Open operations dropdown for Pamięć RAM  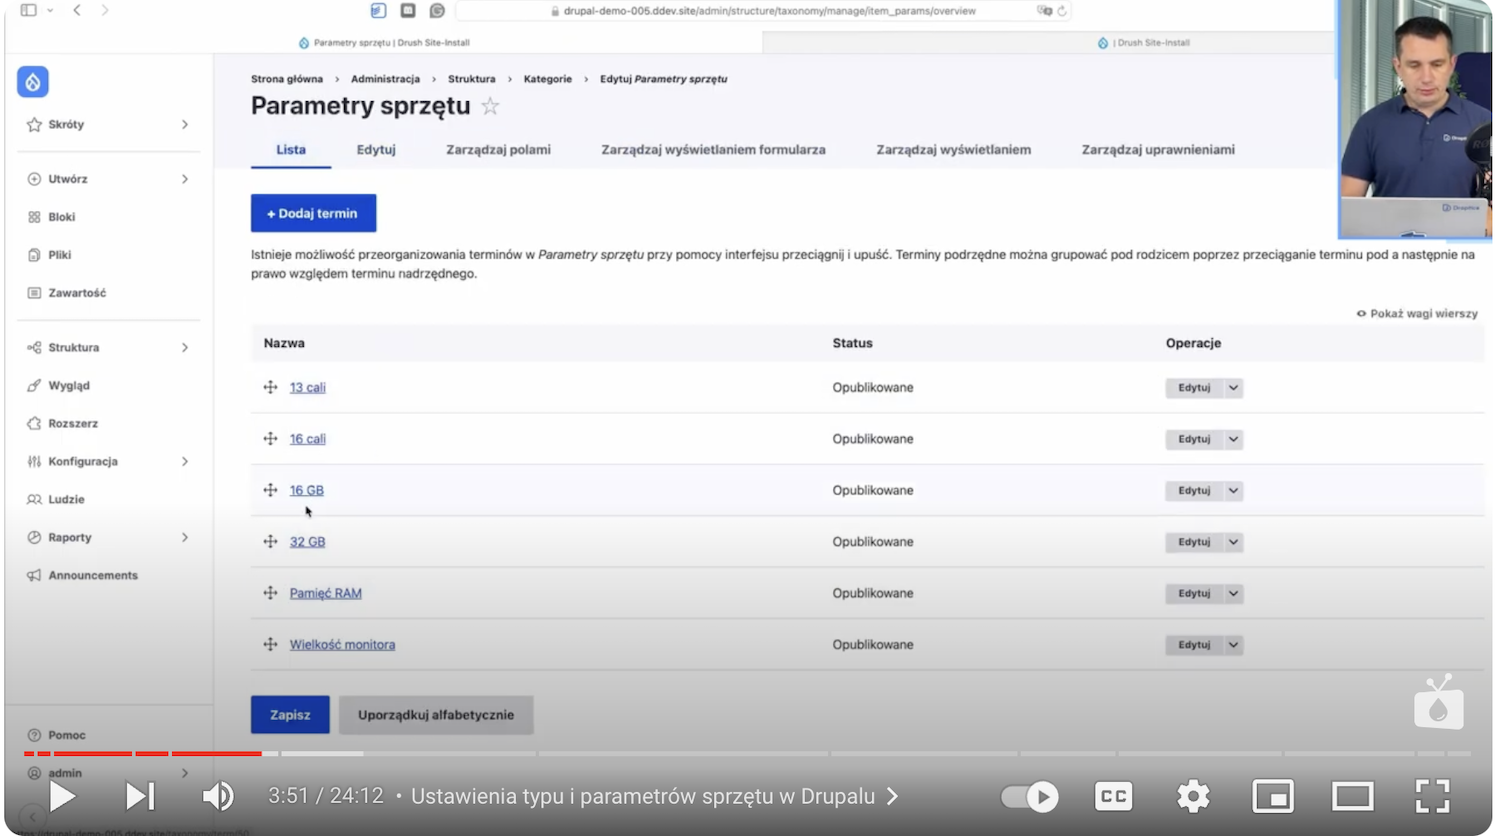pos(1233,594)
